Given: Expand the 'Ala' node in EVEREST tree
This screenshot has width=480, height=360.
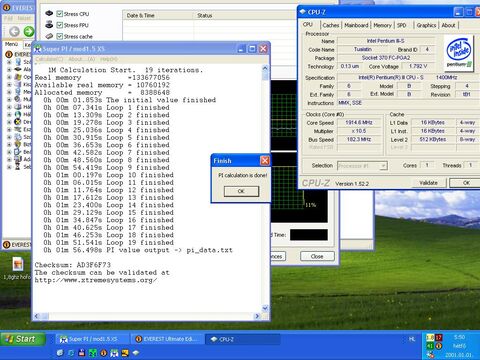Looking at the screenshot, I should click(9, 69).
